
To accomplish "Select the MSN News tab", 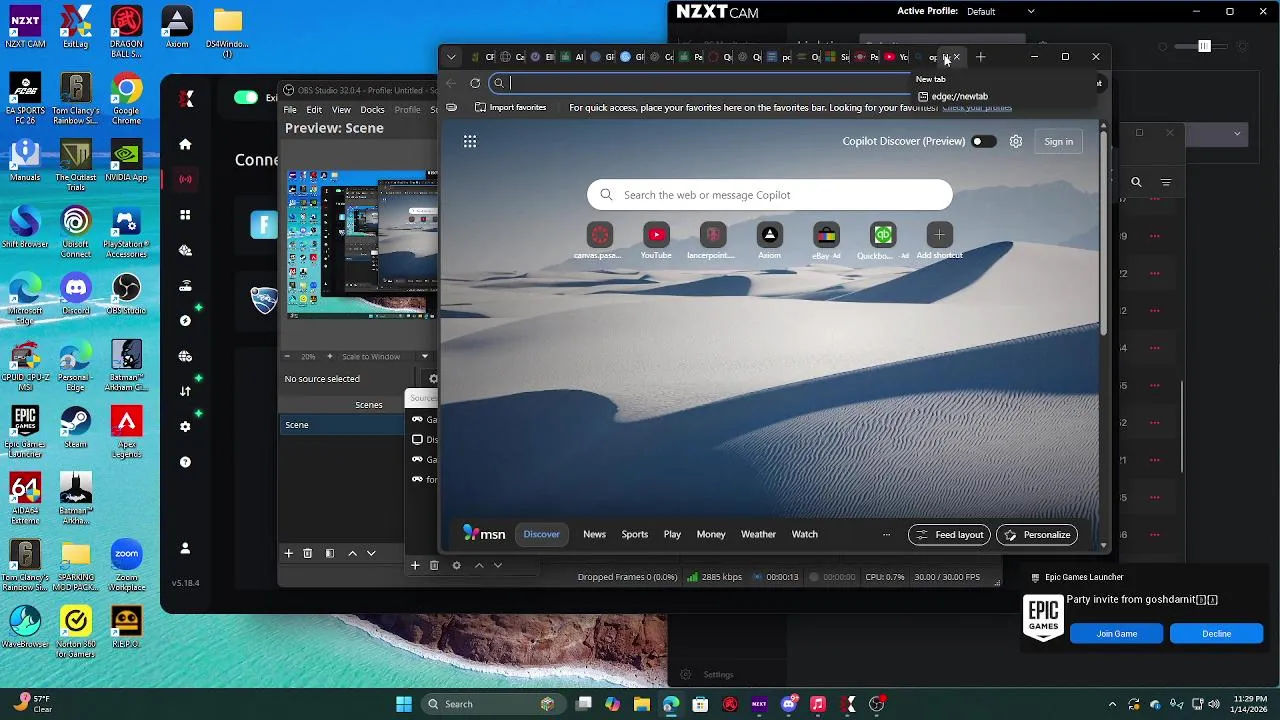I will click(x=594, y=534).
